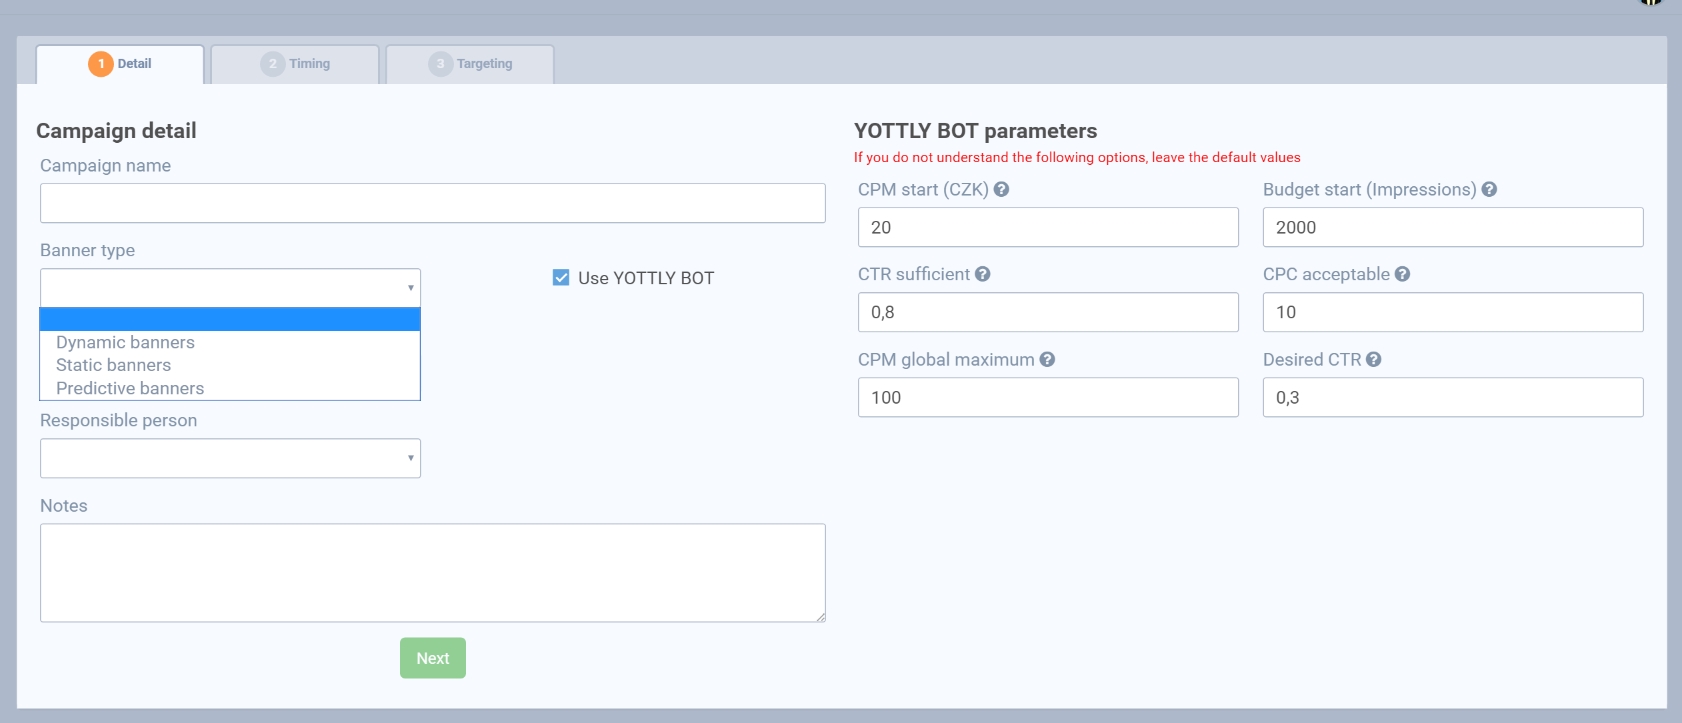Switch to the Targeting tab
Viewport: 1682px width, 723px height.
470,64
